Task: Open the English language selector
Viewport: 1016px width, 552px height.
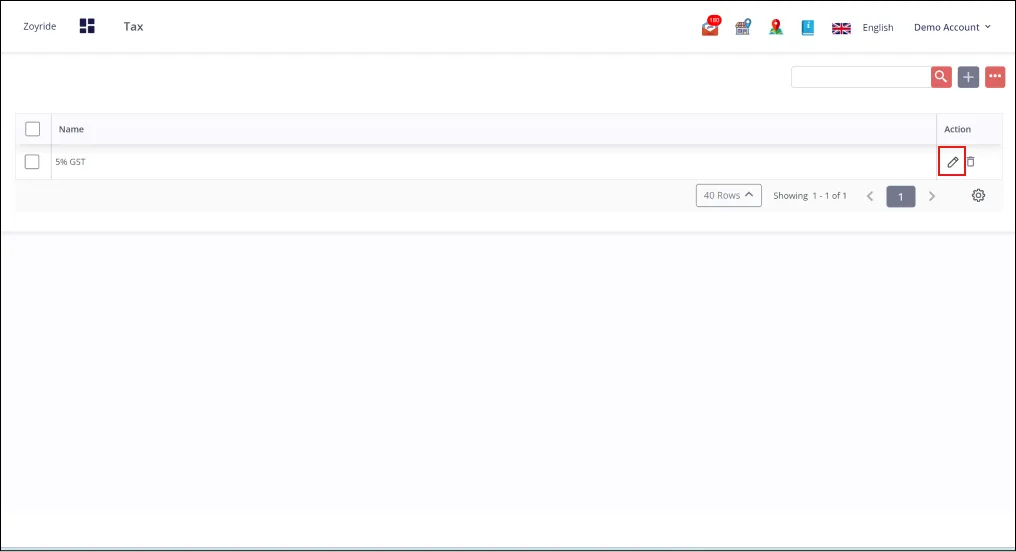Action: coord(877,27)
